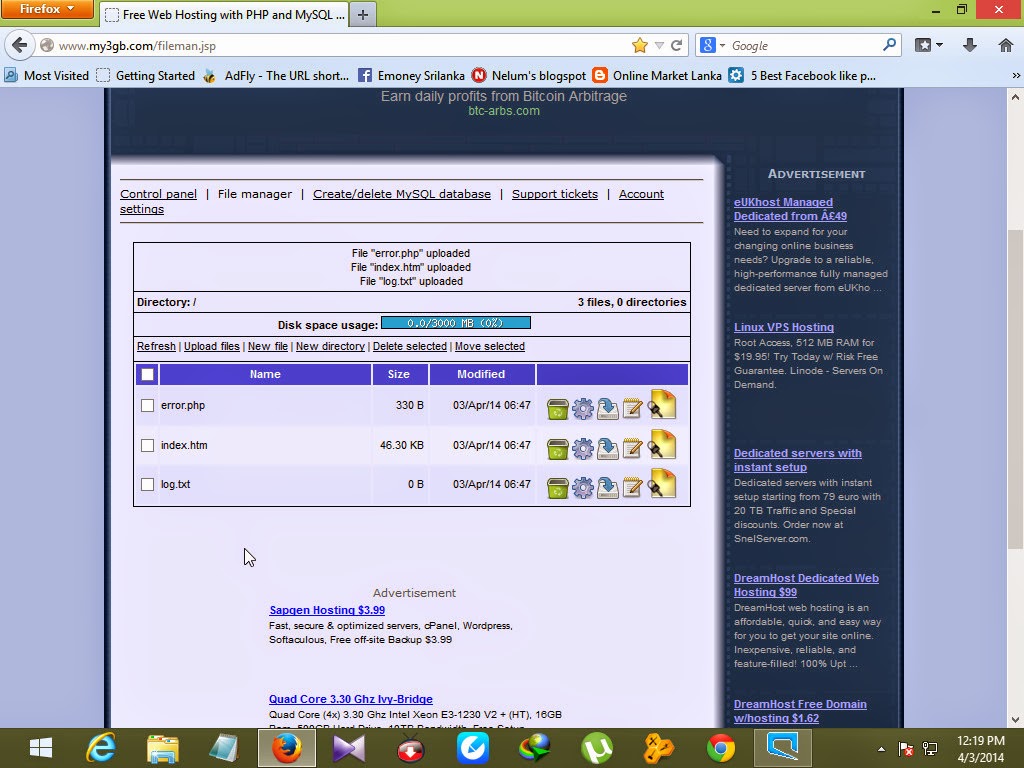
Task: Download log.txt with the blue arrow icon
Action: pyautogui.click(x=607, y=488)
